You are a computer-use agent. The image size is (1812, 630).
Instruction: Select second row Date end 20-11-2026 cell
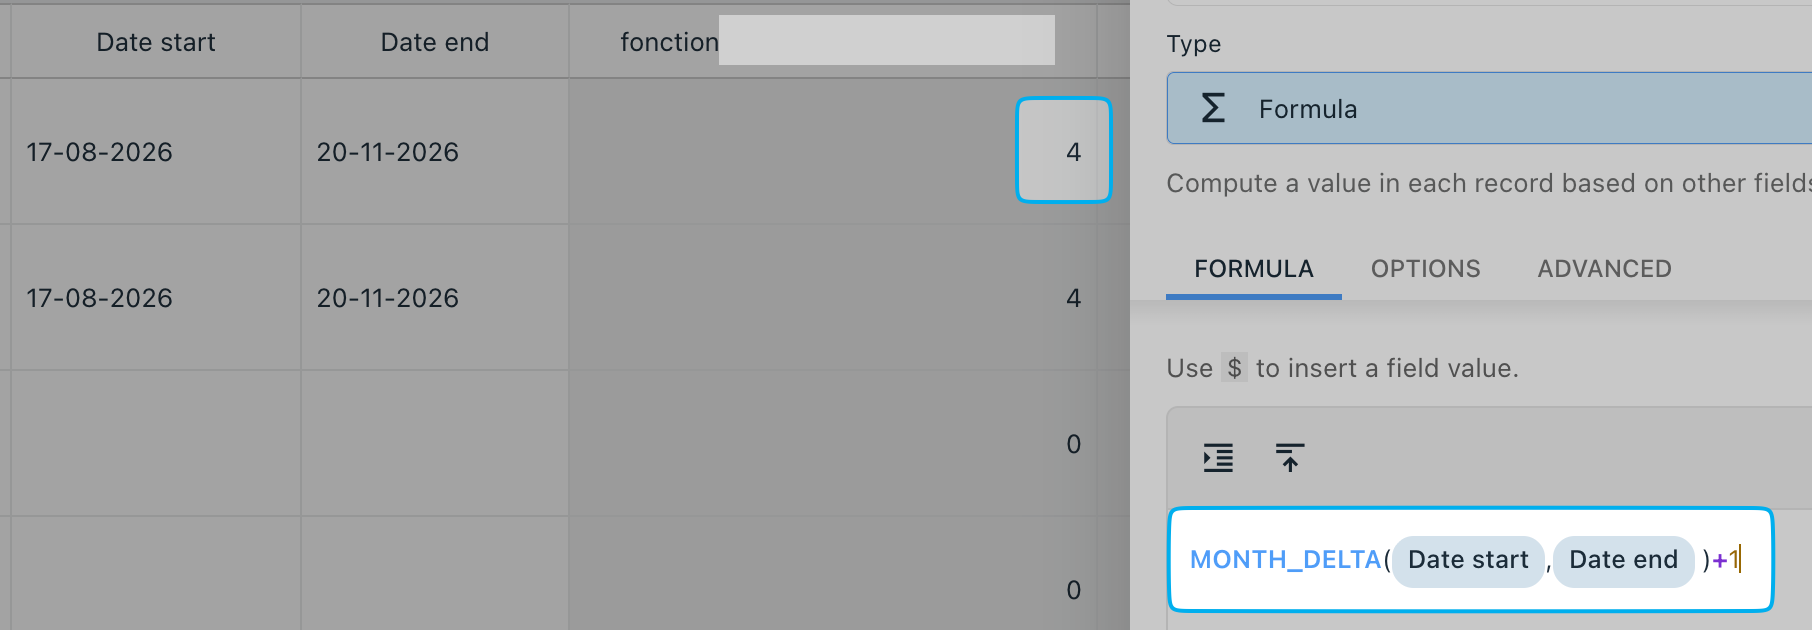coord(435,298)
